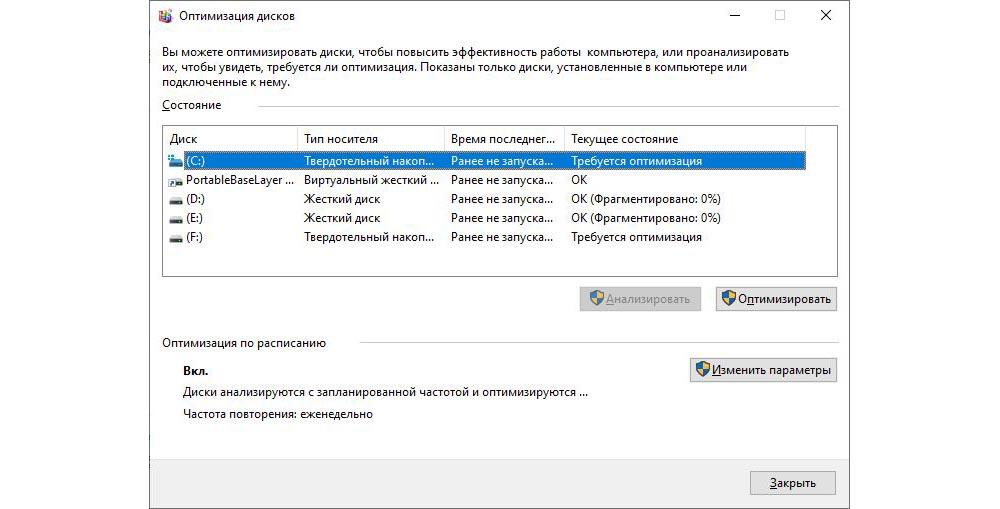Click Твердотельный накоп... cell in (F:) row
The width and height of the screenshot is (1000, 509).
[x=369, y=237]
